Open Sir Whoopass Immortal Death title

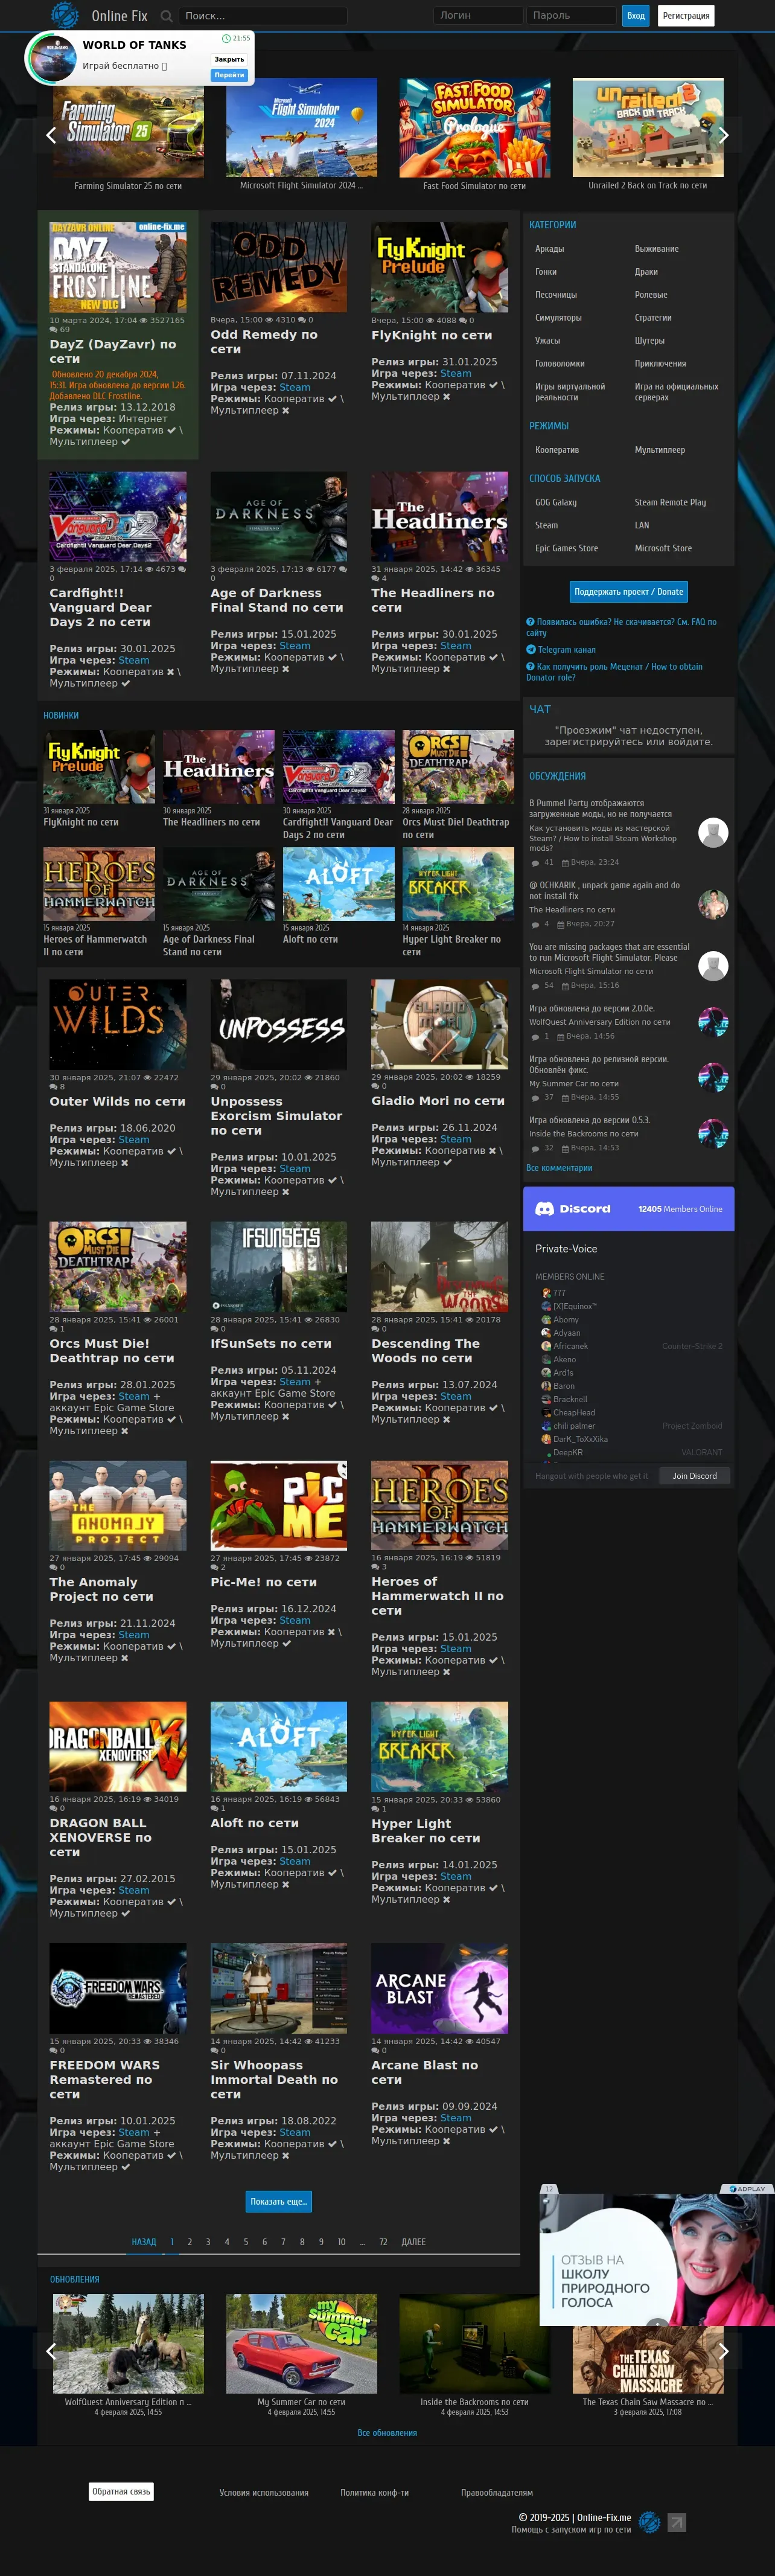pyautogui.click(x=274, y=2079)
